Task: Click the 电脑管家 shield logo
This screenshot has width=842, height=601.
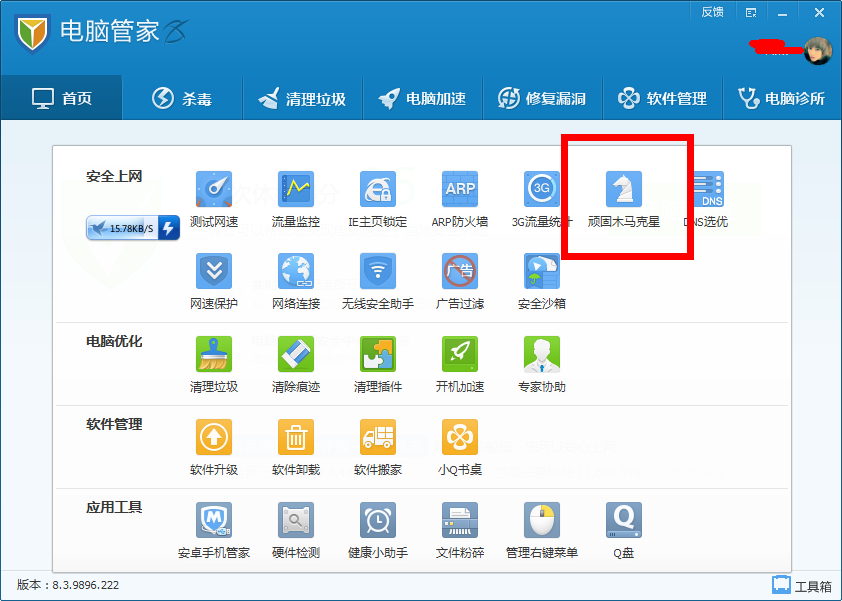Action: click(x=32, y=33)
